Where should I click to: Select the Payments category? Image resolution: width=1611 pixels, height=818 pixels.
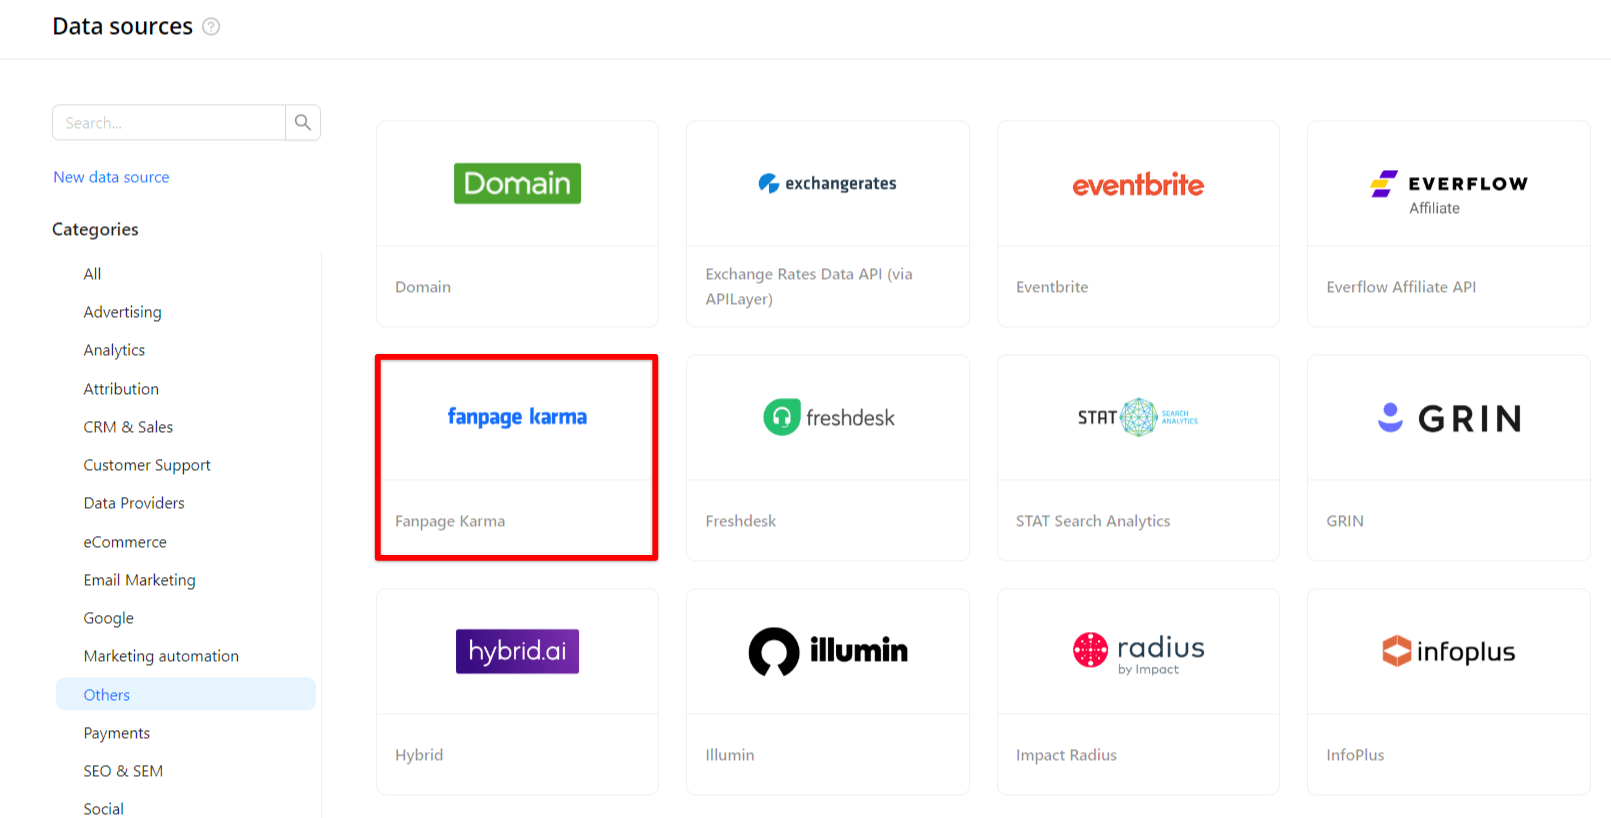[x=116, y=733]
